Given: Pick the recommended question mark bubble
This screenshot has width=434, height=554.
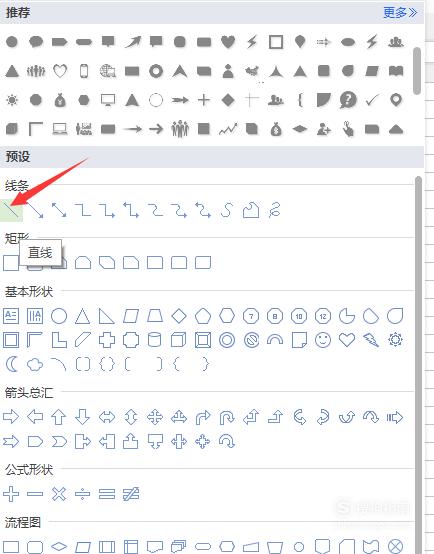Looking at the screenshot, I should (x=348, y=100).
